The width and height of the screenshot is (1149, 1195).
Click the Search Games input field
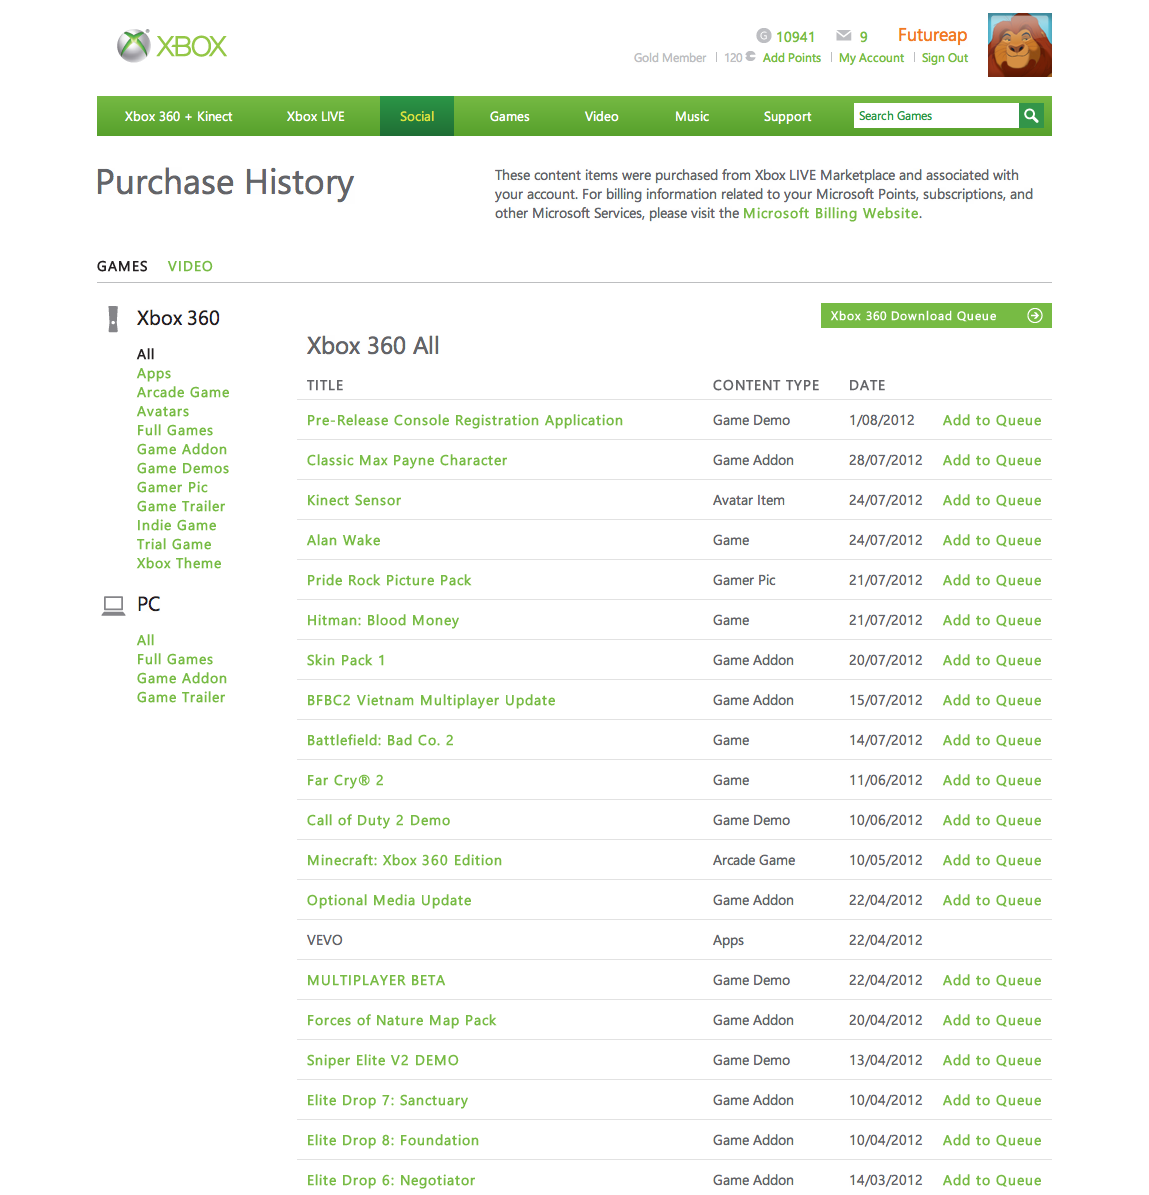[936, 116]
